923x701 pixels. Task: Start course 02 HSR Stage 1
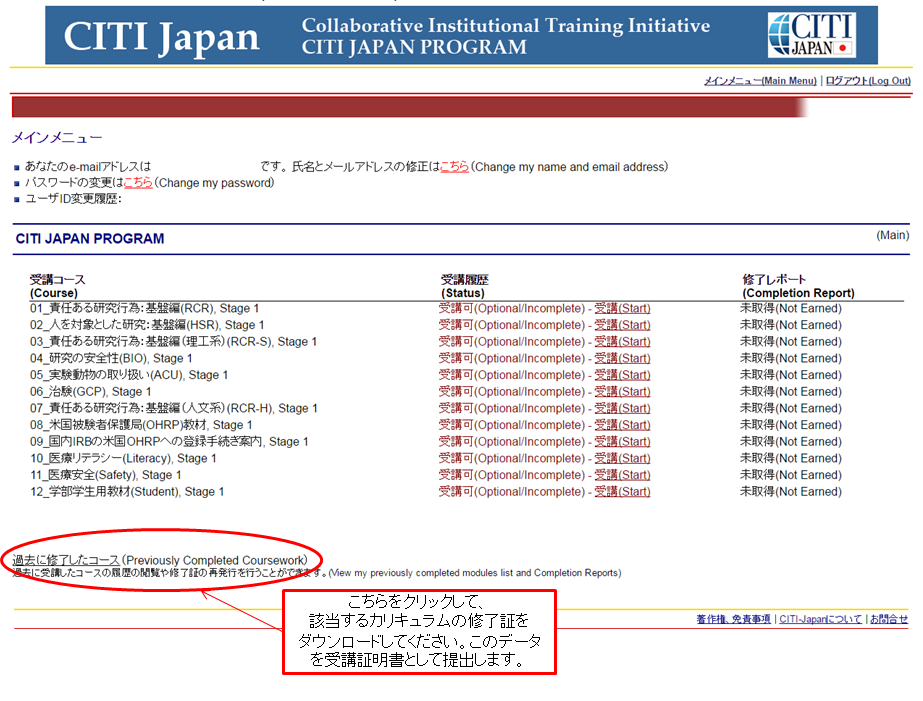coord(622,324)
